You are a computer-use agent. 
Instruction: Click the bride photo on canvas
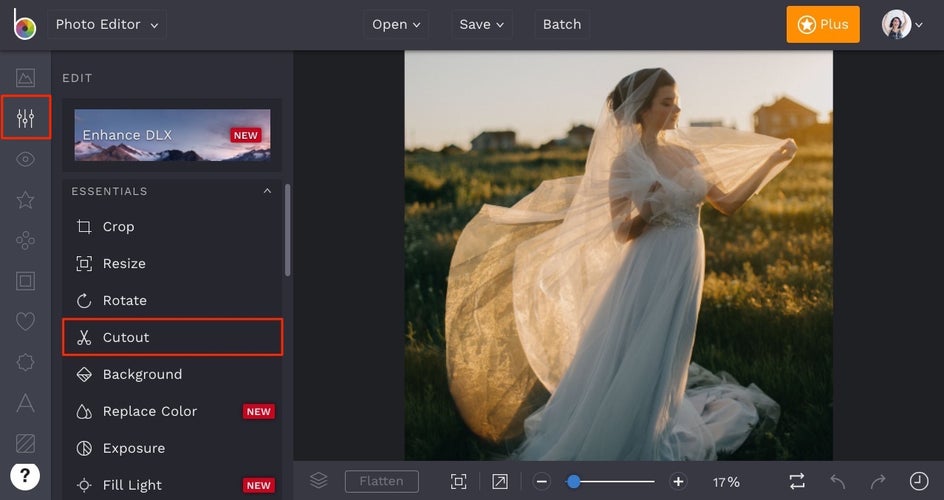[x=618, y=255]
